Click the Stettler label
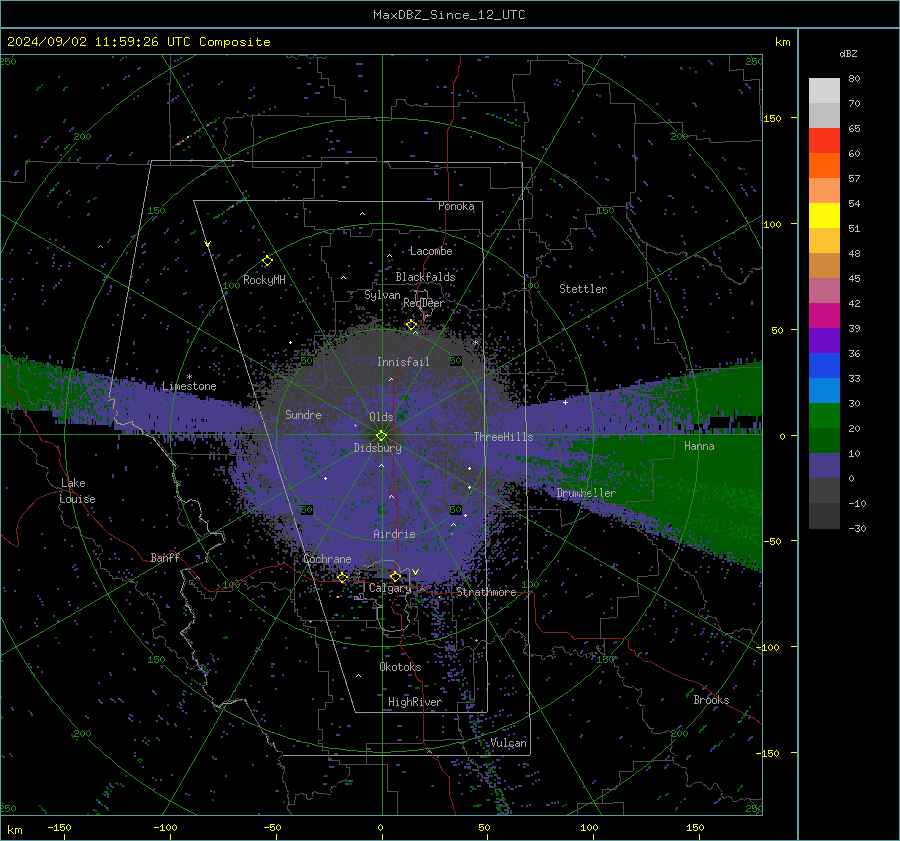Screen dimensions: 900x841 (x=583, y=289)
